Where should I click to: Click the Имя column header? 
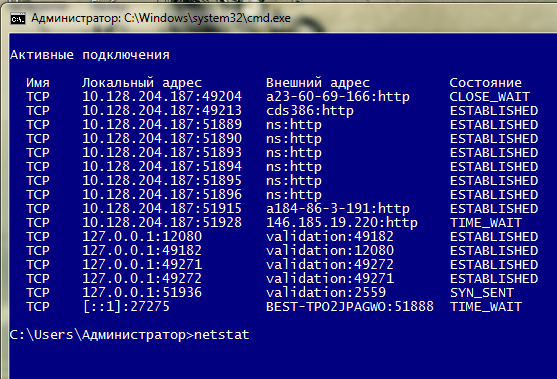38,83
